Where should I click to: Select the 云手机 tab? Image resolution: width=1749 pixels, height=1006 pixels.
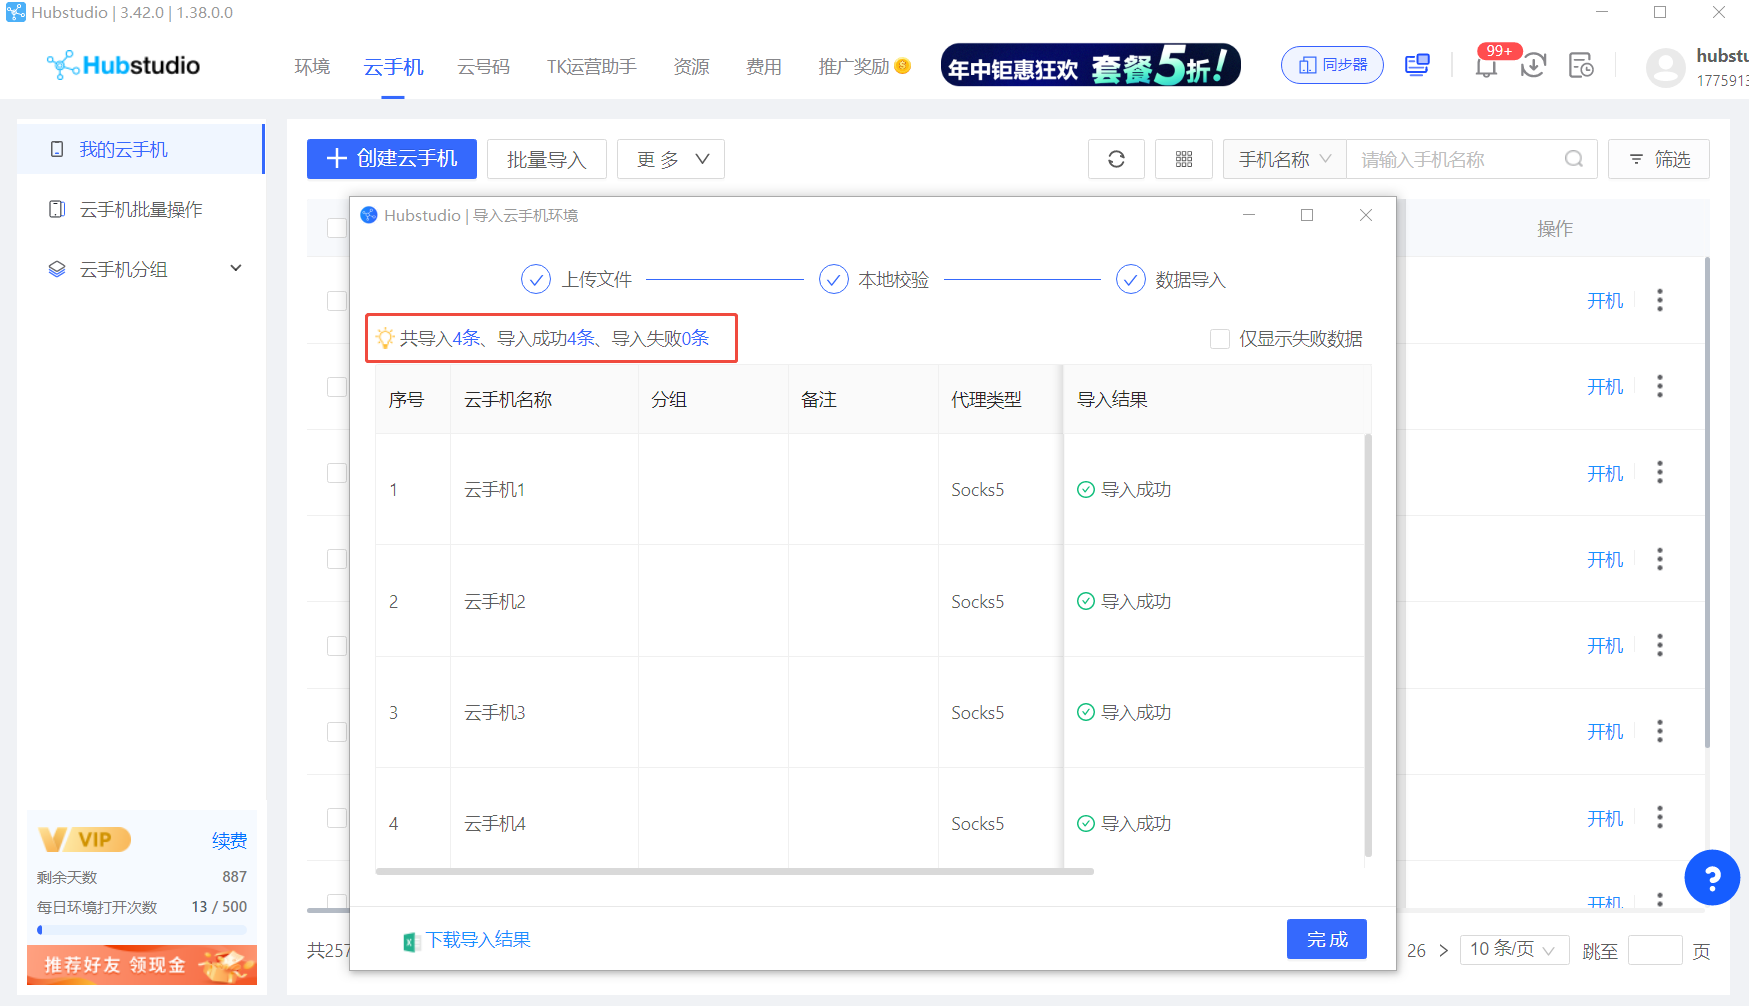pos(393,67)
